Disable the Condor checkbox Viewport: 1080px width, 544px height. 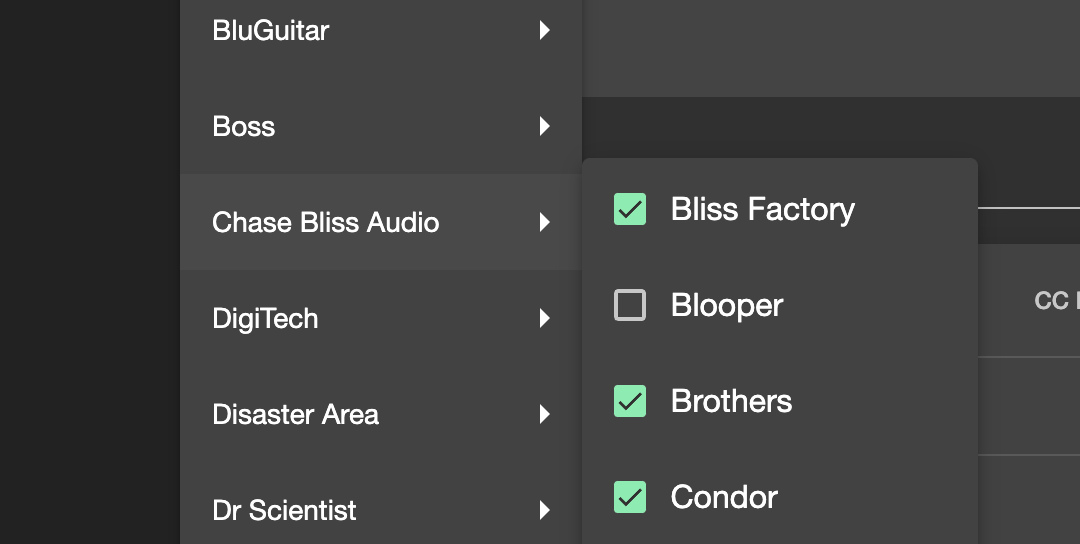(630, 498)
